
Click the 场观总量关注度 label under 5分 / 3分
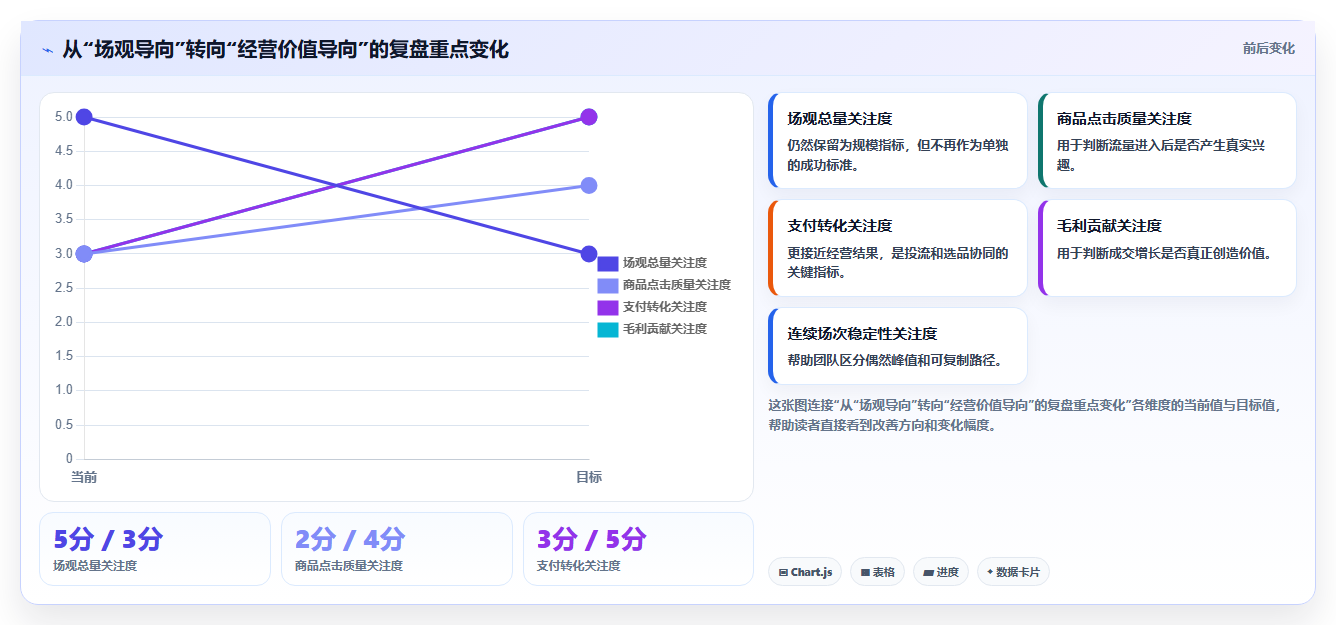[x=95, y=566]
